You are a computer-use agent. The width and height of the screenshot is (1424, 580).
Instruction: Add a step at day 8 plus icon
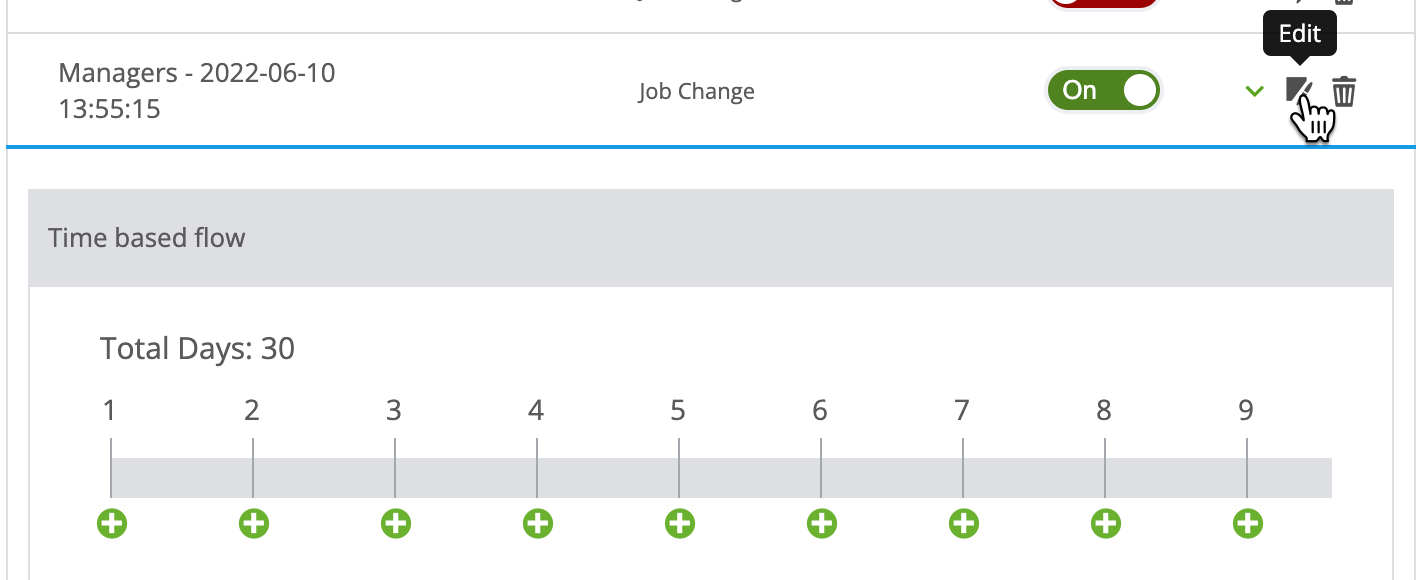tap(1105, 522)
